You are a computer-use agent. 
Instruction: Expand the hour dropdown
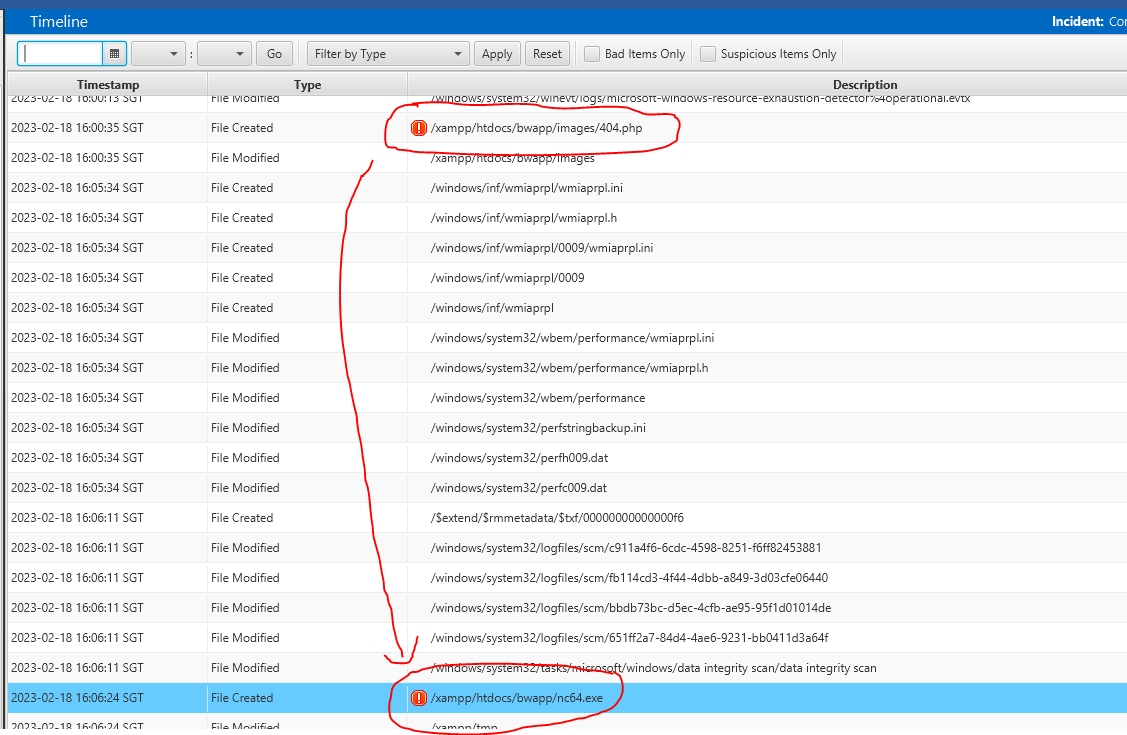(x=159, y=54)
